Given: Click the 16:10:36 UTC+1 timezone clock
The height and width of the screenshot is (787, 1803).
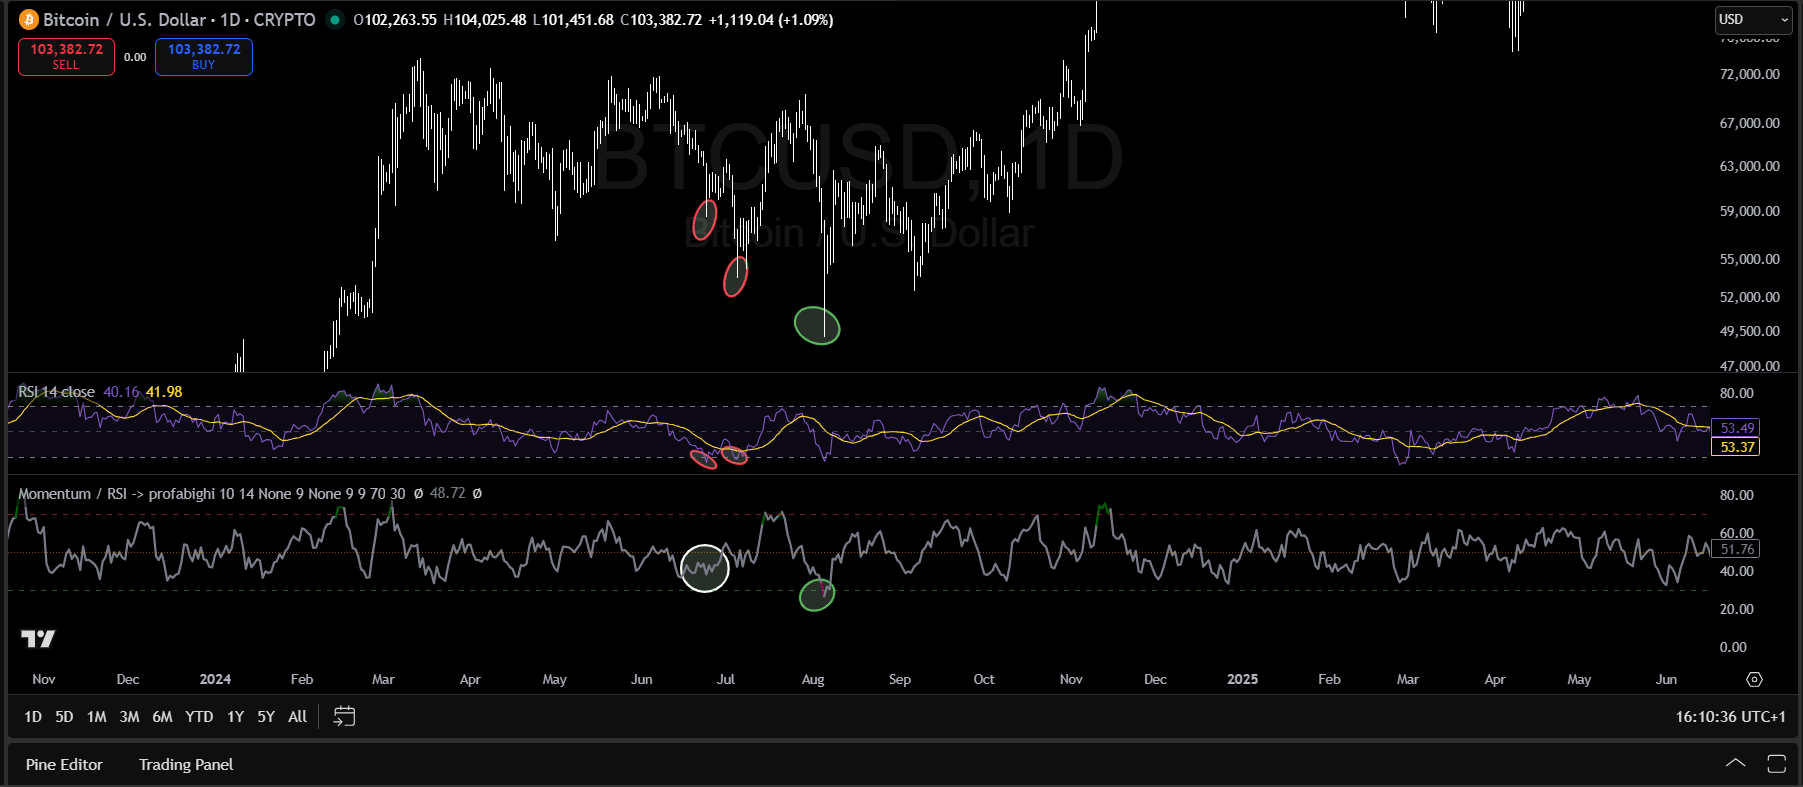Looking at the screenshot, I should (1730, 716).
